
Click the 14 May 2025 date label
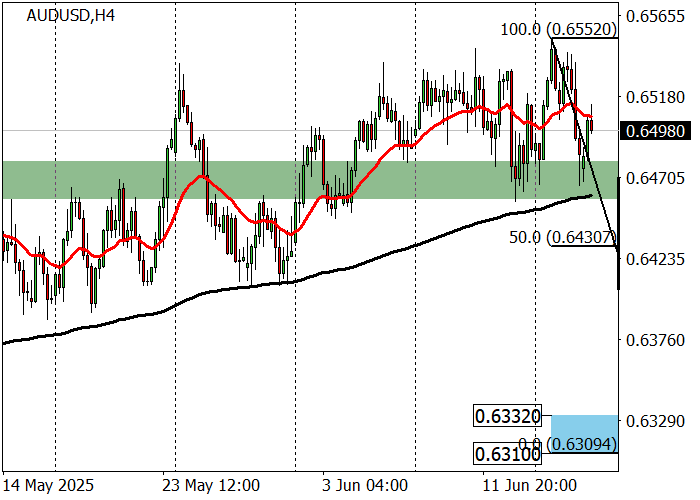point(49,485)
